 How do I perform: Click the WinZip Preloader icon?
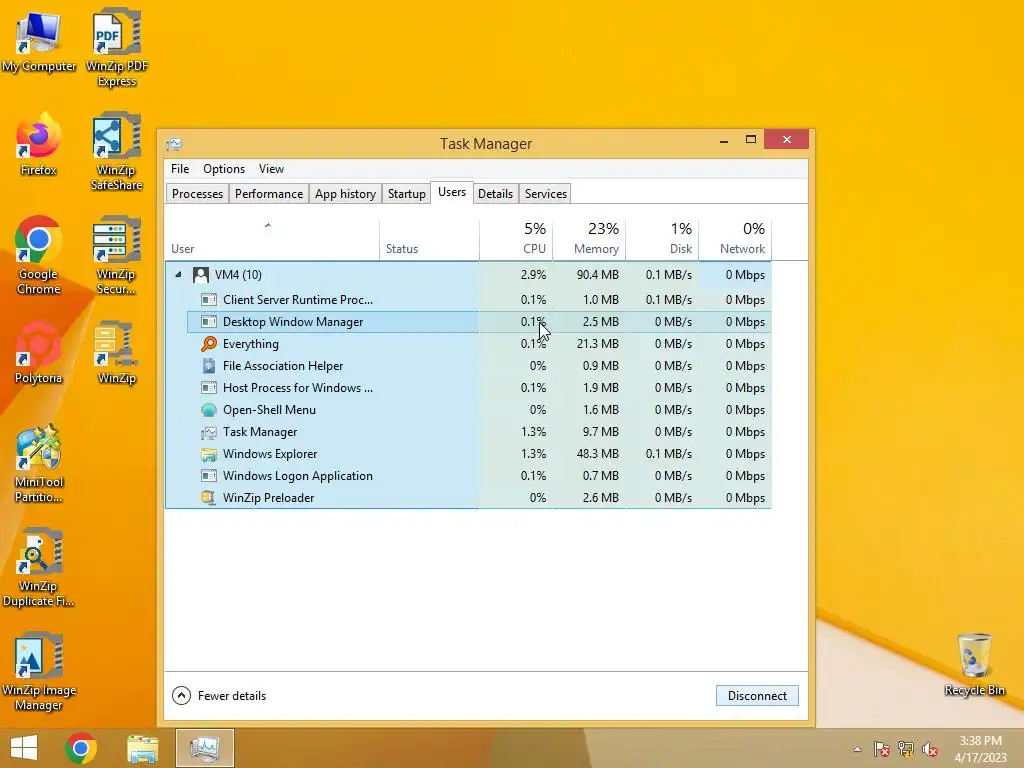[x=208, y=498]
